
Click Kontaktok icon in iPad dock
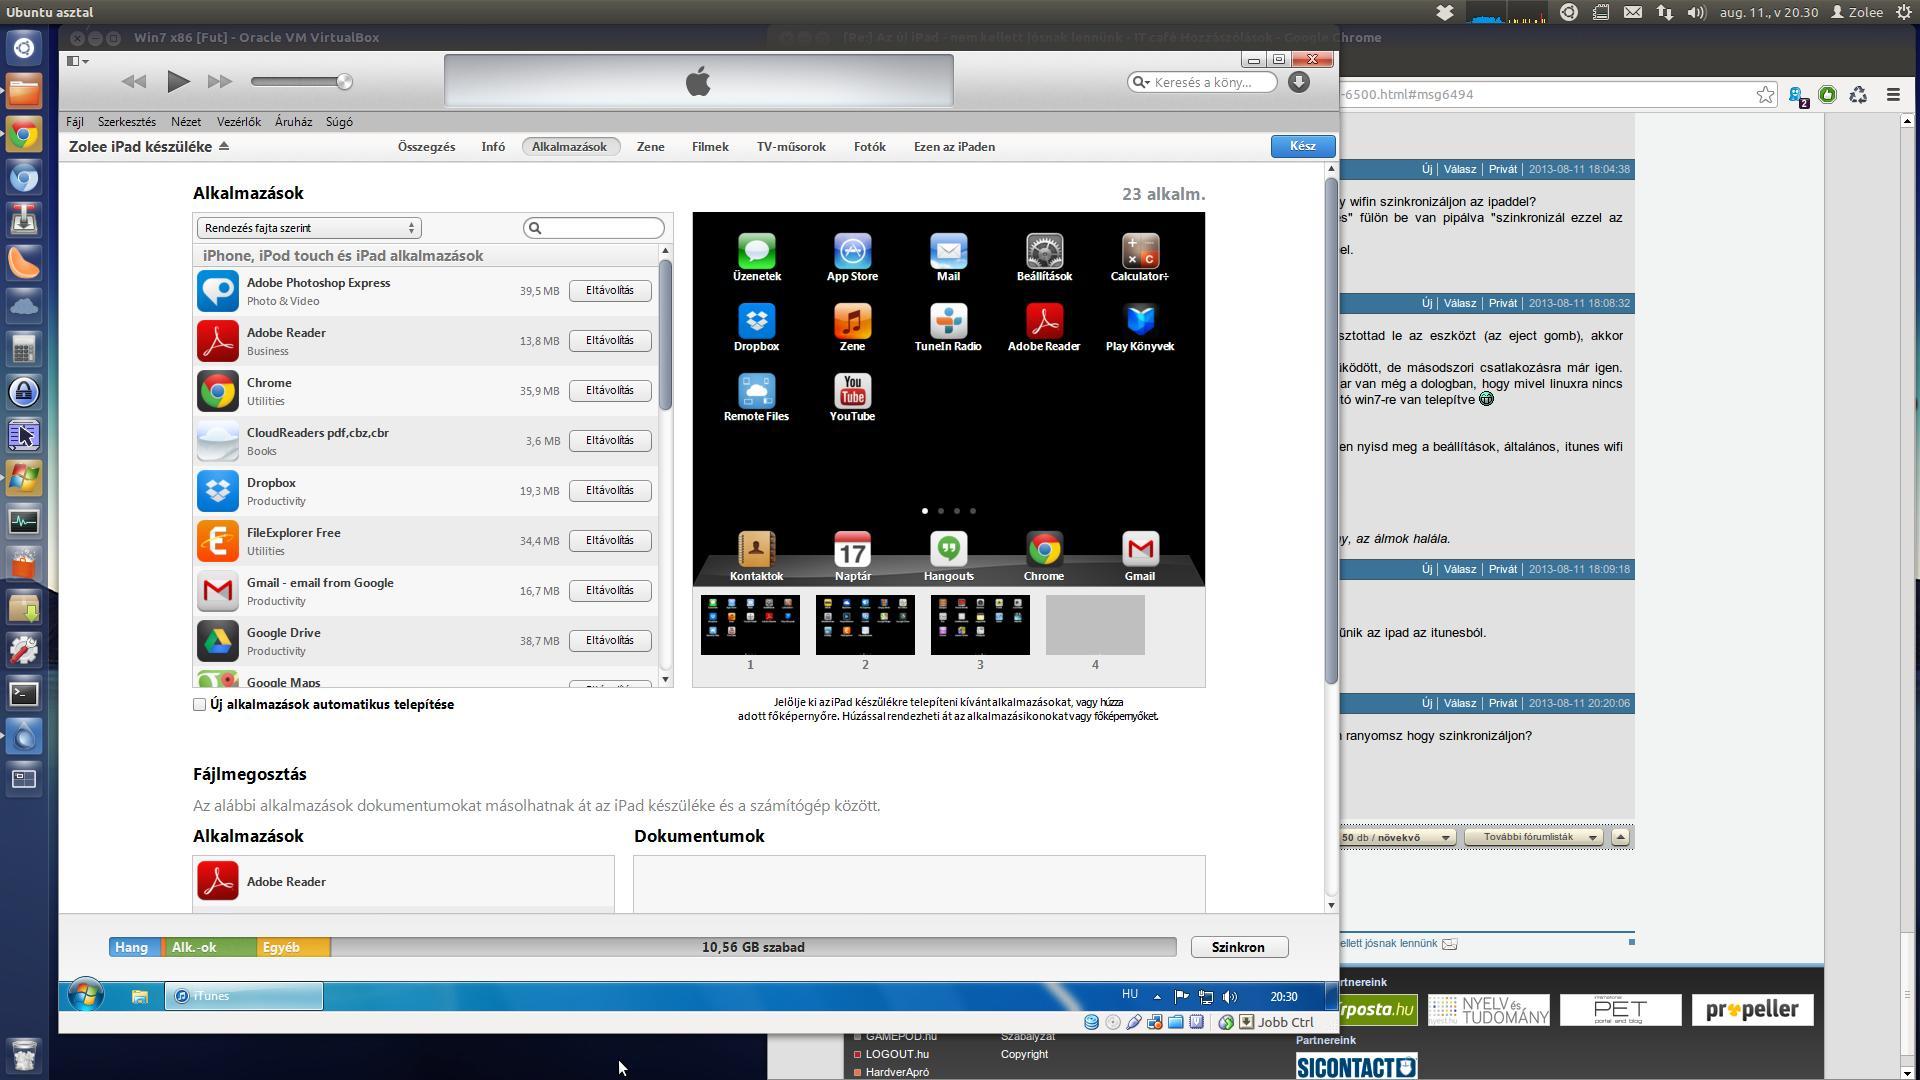pos(756,549)
